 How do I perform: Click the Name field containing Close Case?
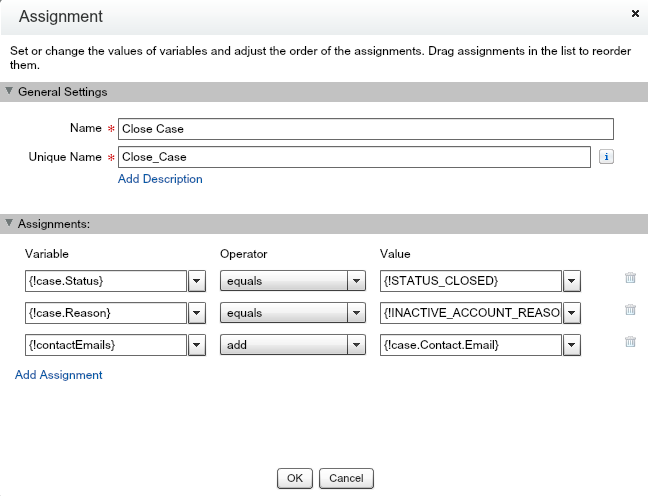pos(364,129)
